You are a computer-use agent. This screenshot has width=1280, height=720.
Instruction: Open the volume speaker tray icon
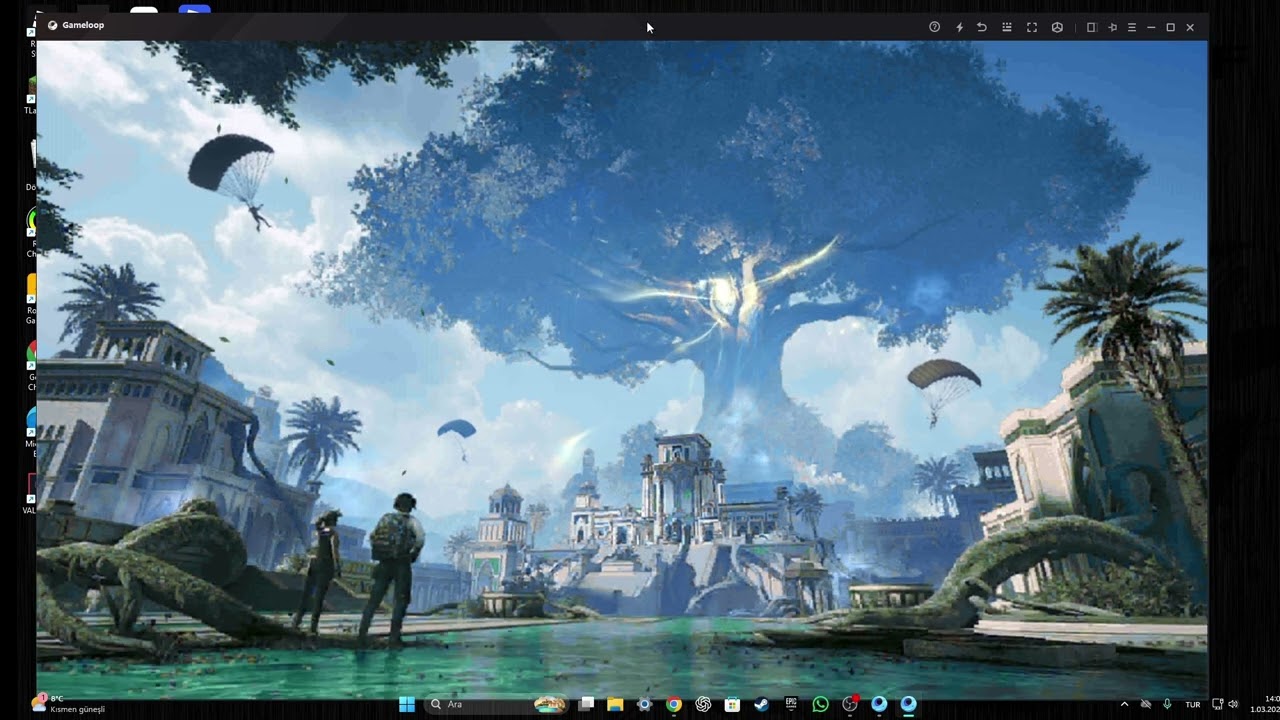[x=1233, y=704]
